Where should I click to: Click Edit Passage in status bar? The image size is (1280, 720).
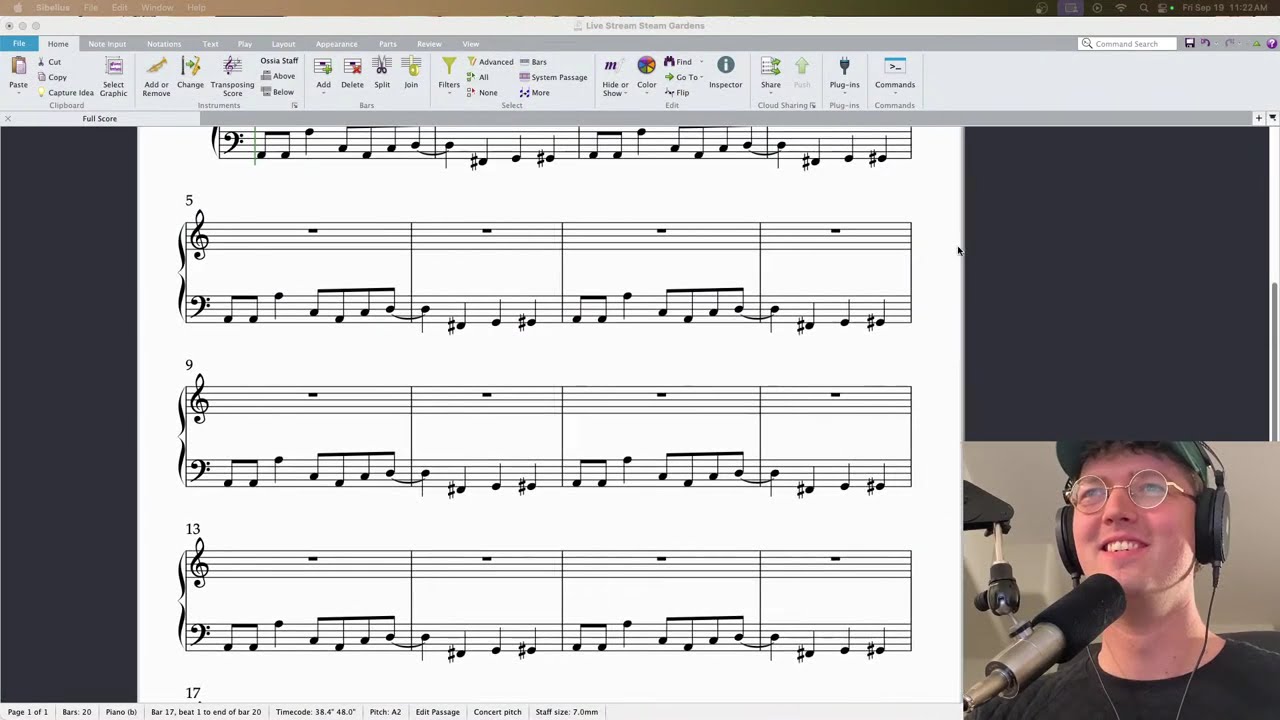(438, 712)
